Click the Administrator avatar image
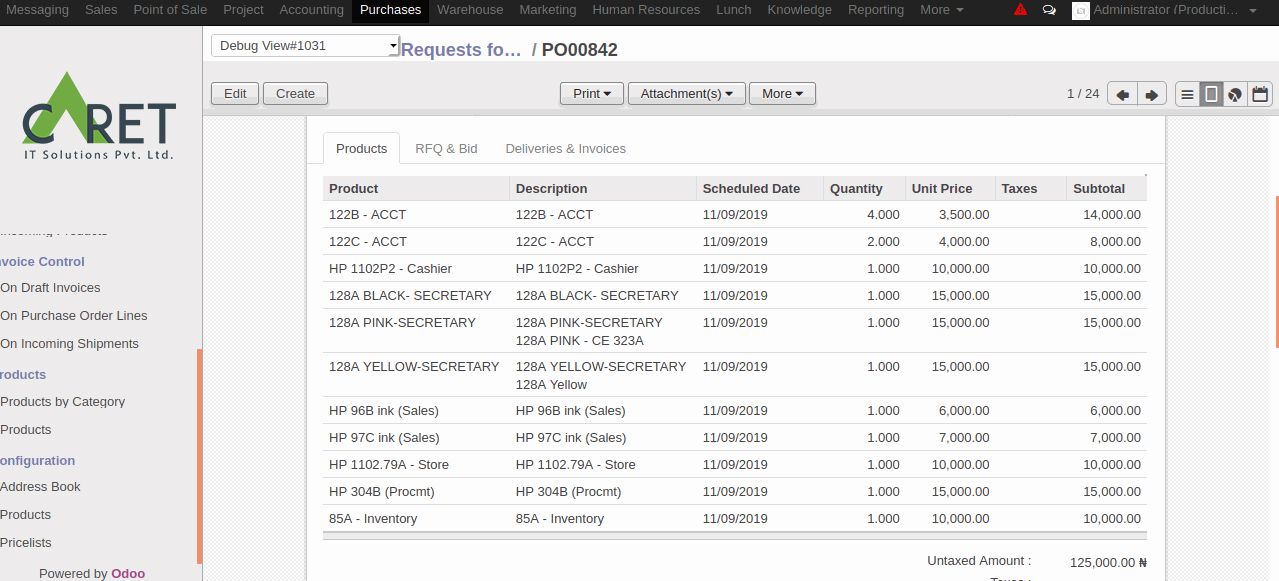 pyautogui.click(x=1080, y=10)
